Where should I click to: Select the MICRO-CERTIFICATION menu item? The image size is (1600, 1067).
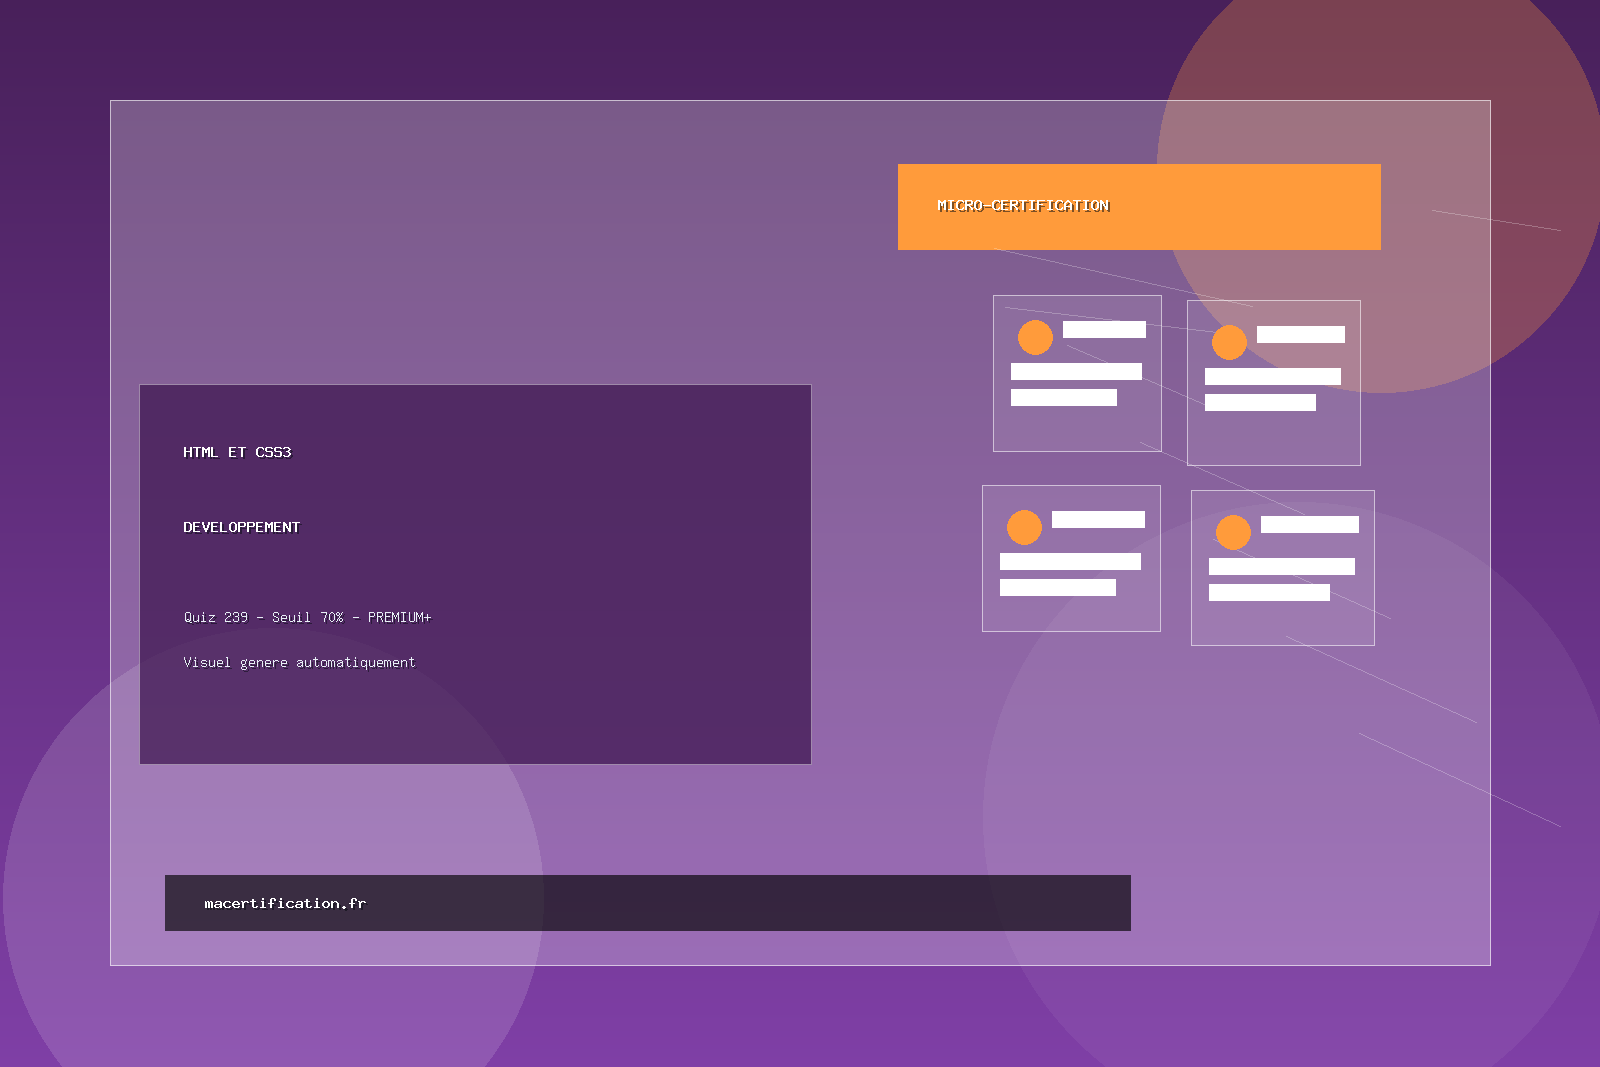point(1023,206)
